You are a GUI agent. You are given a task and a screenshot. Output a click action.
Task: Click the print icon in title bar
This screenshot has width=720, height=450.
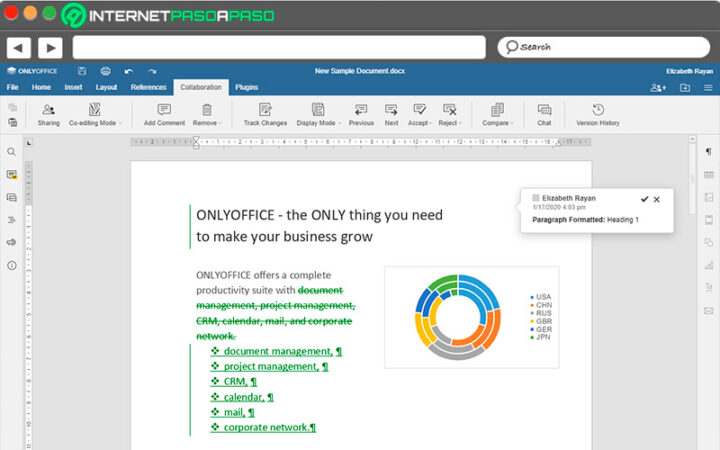click(105, 71)
